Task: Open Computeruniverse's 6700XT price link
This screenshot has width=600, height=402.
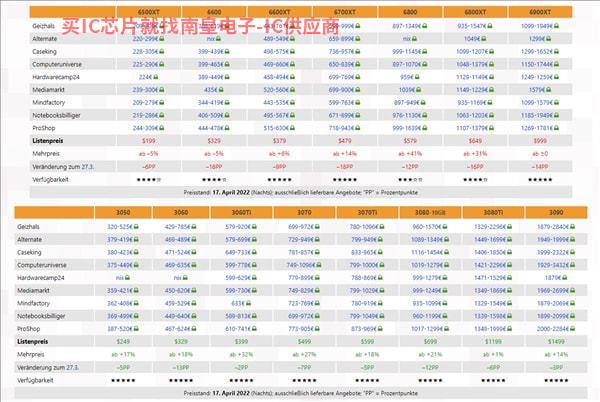Action: coord(342,64)
